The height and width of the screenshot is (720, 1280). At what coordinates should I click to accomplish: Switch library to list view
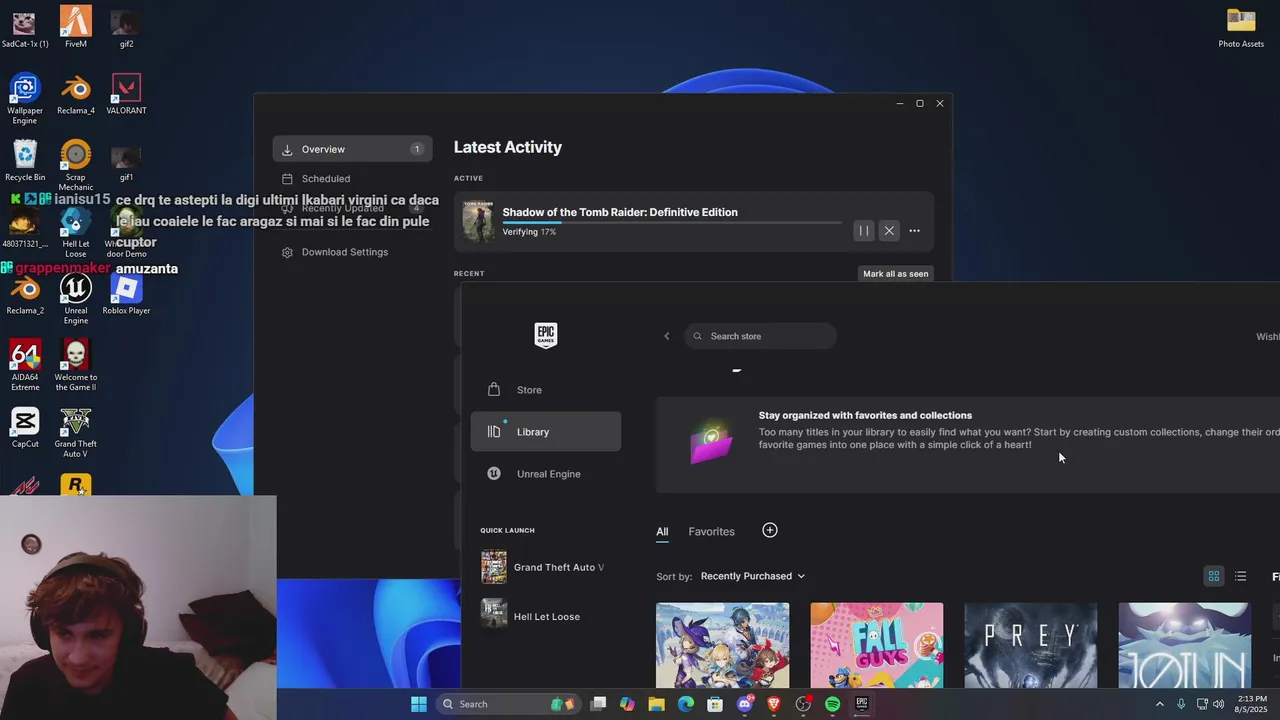[1240, 576]
